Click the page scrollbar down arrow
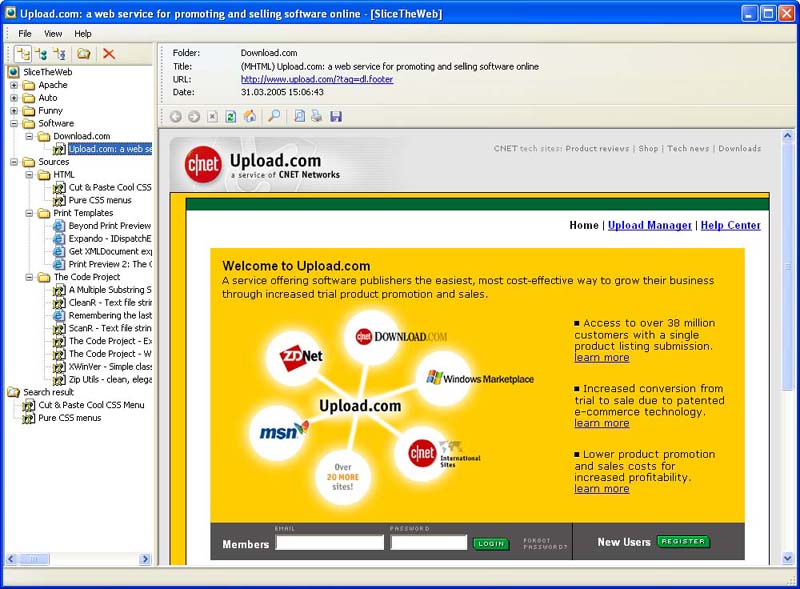The height and width of the screenshot is (589, 800). [787, 558]
